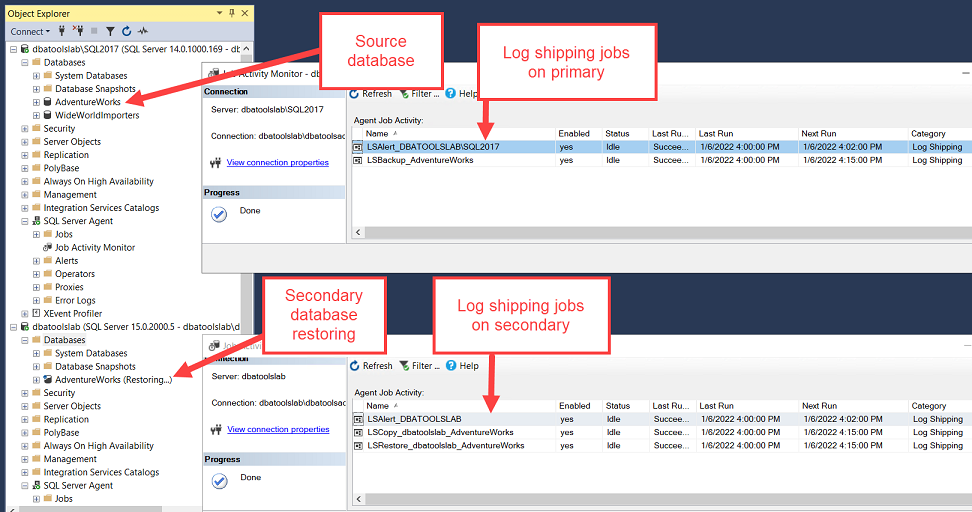Select the LSAlert_DBATOOLSLAB\SQL2017 job row

[x=661, y=147]
